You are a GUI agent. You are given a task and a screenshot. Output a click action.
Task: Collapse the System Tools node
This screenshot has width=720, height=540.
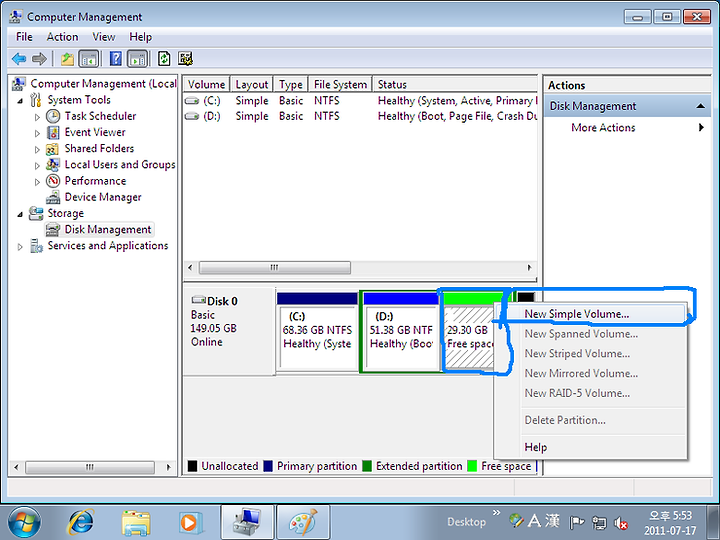coord(20,101)
